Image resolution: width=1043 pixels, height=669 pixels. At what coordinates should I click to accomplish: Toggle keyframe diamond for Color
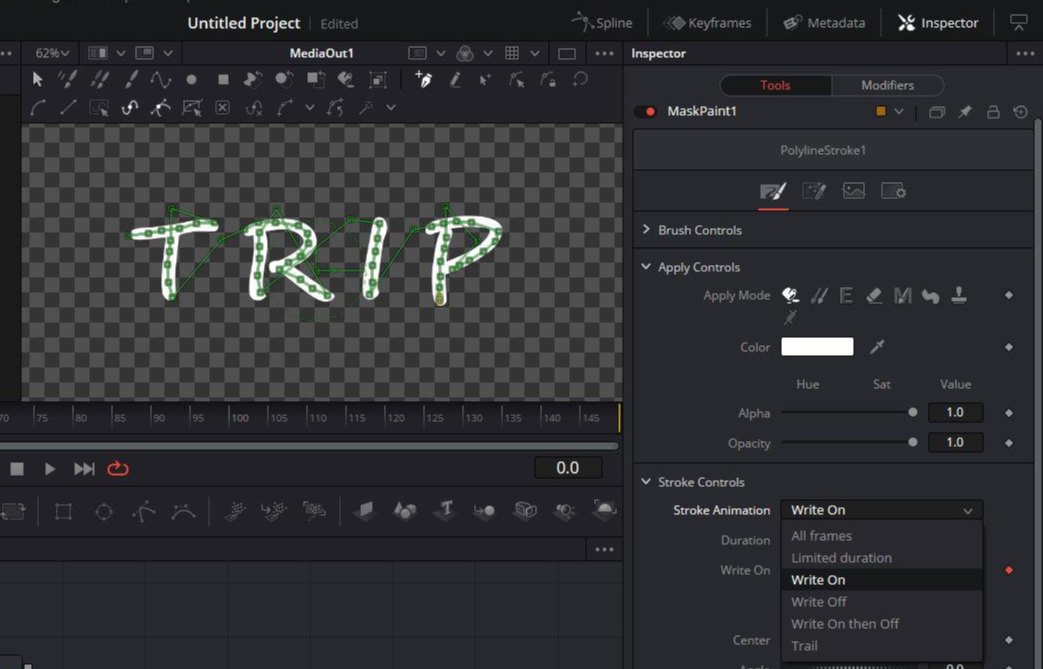[x=1009, y=347]
